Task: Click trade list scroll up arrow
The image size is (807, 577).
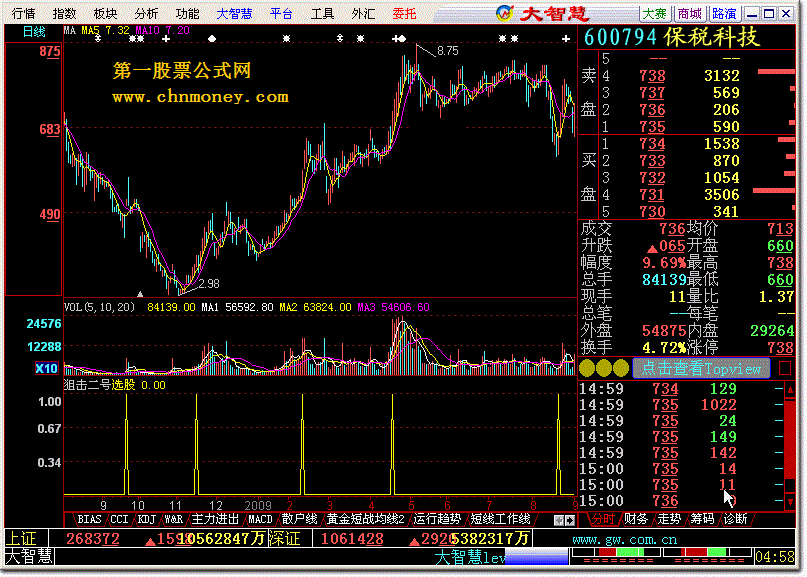Action: point(790,390)
